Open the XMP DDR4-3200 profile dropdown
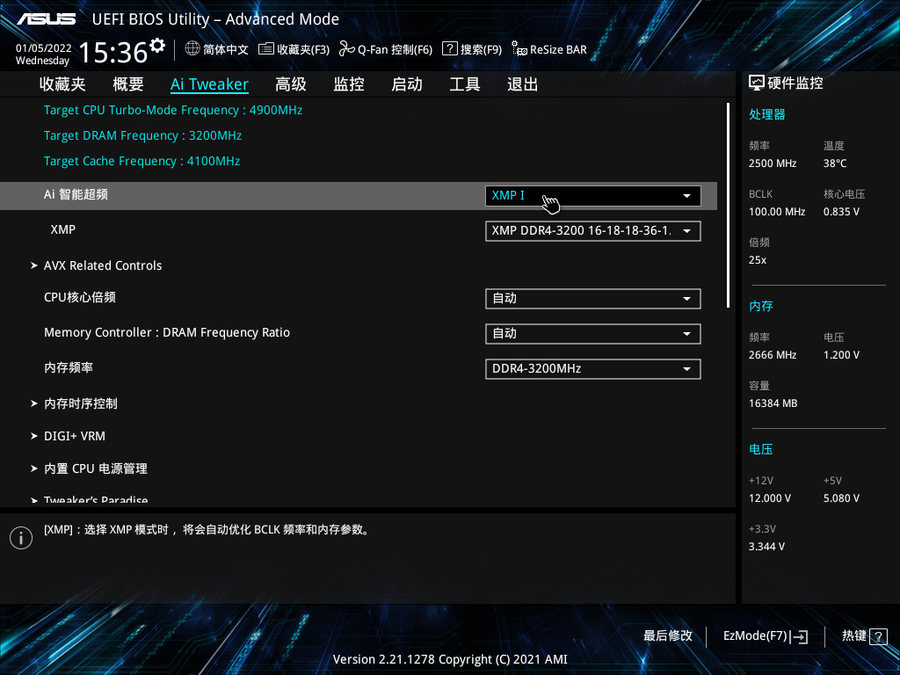The image size is (900, 675). point(592,231)
